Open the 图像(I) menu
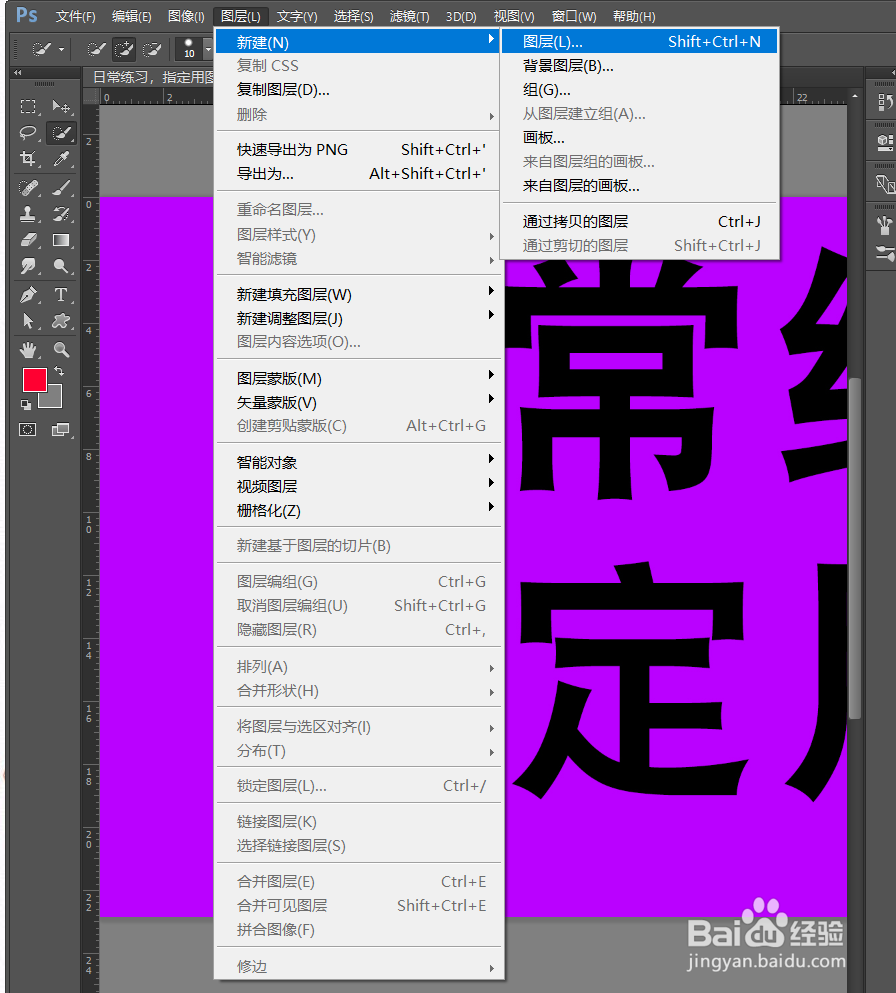The height and width of the screenshot is (993, 896). click(x=186, y=16)
